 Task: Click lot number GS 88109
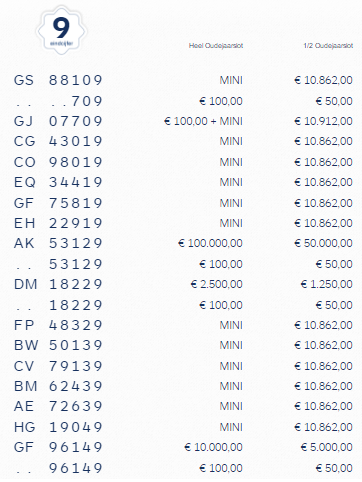tap(58, 80)
